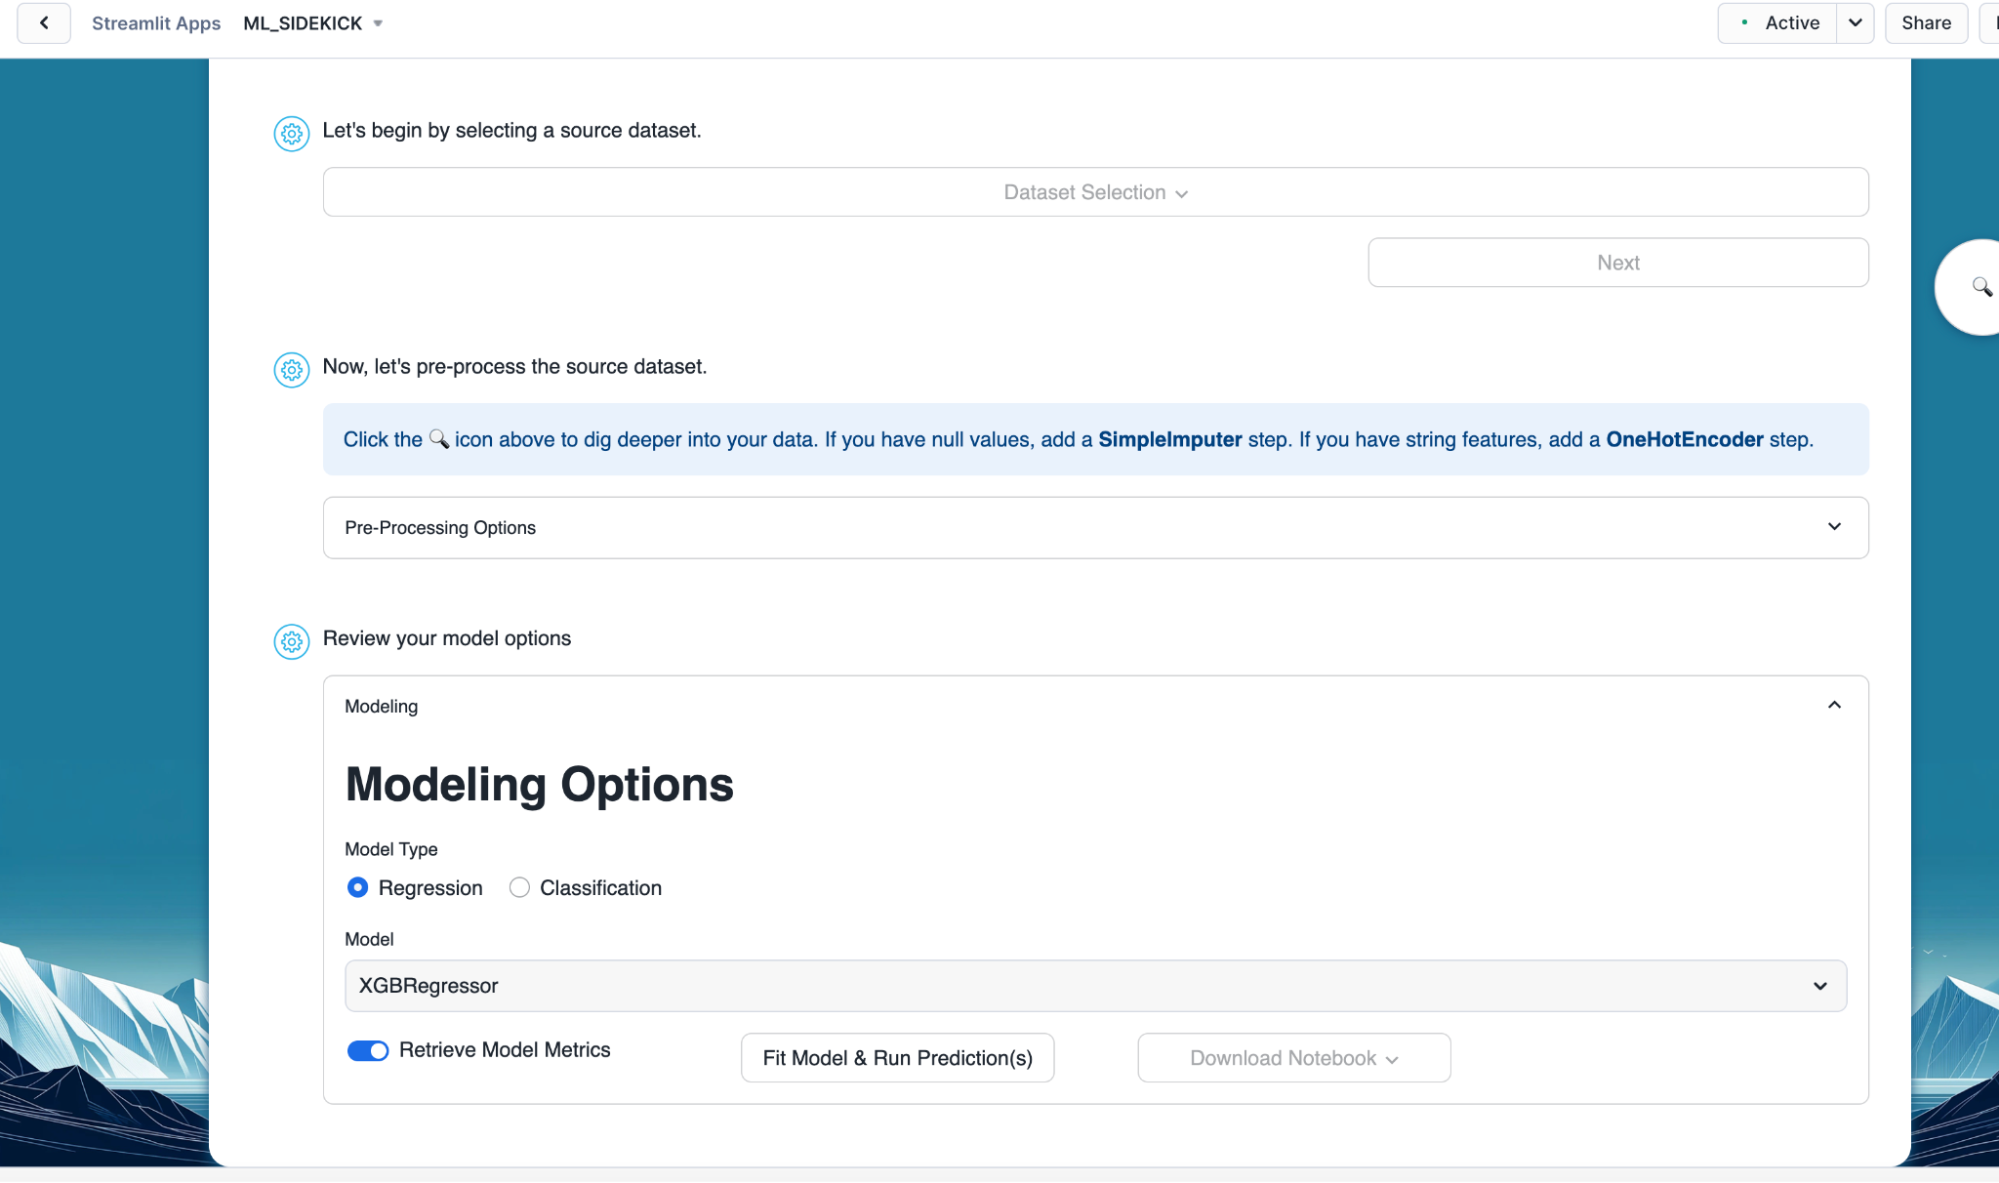Click the magnifying glass data explorer icon

(1980, 287)
